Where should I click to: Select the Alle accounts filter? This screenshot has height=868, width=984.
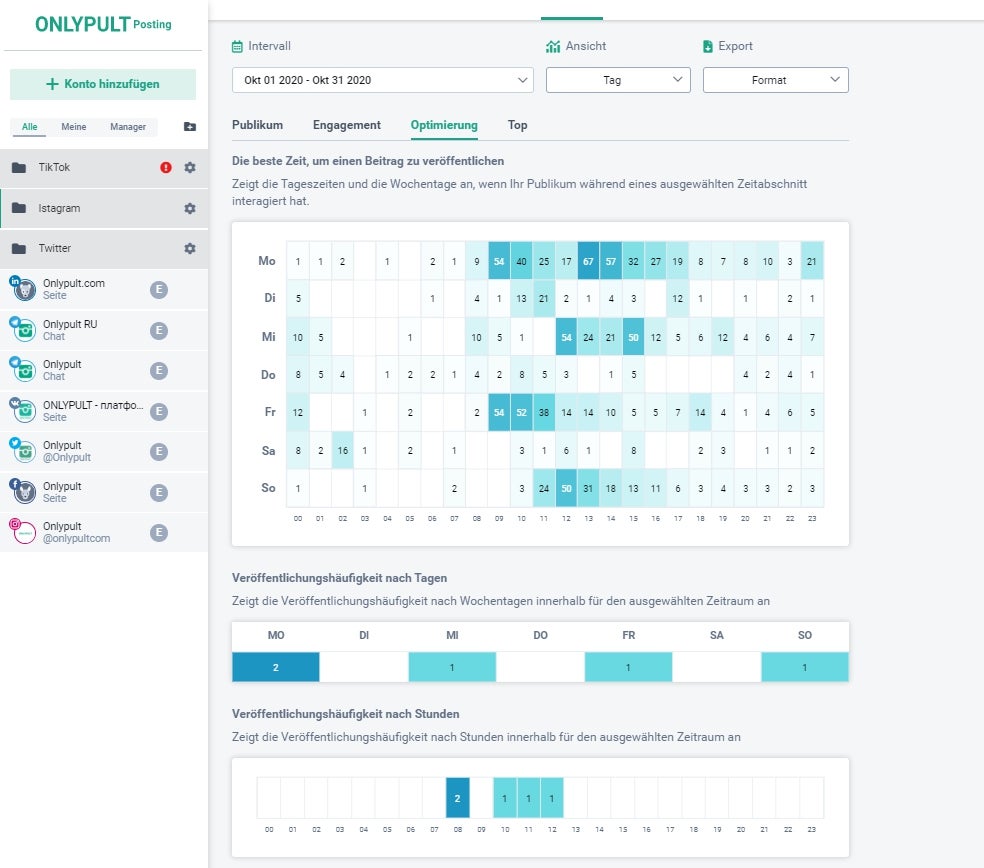click(29, 127)
